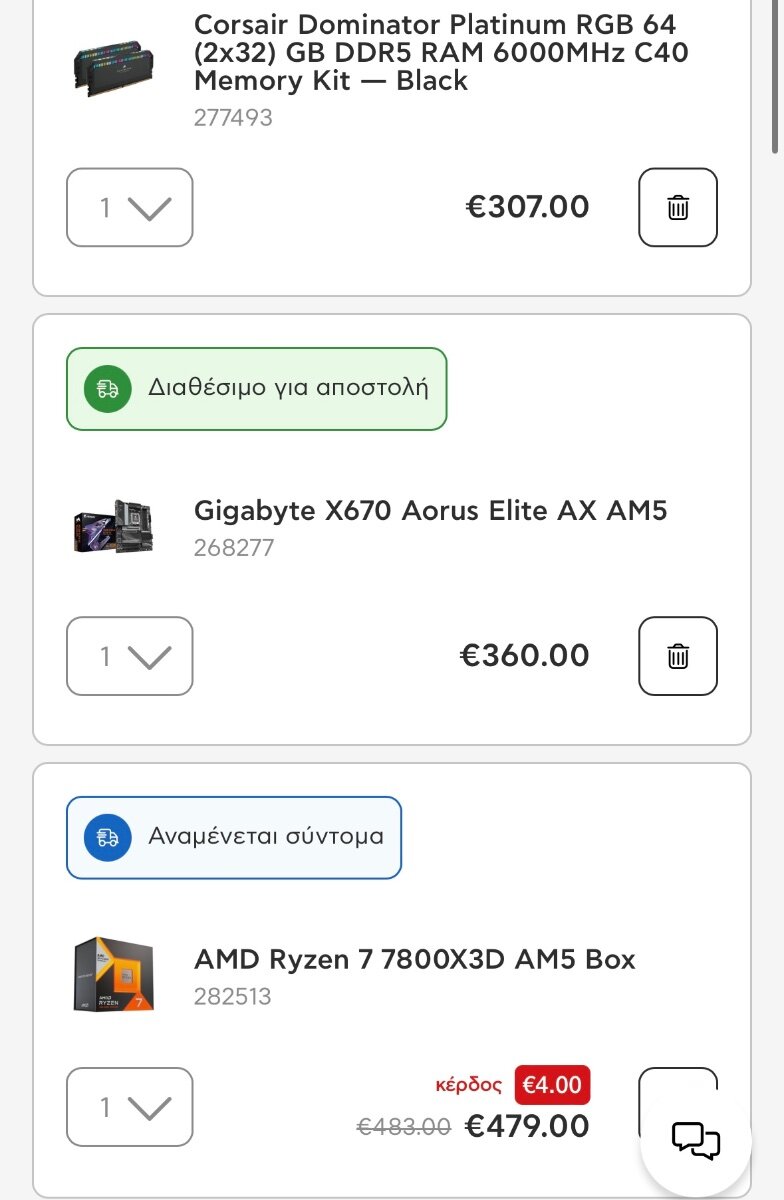Click the partially hidden trash button for Ryzen
Image resolution: width=784 pixels, height=1200 pixels.
point(678,1084)
